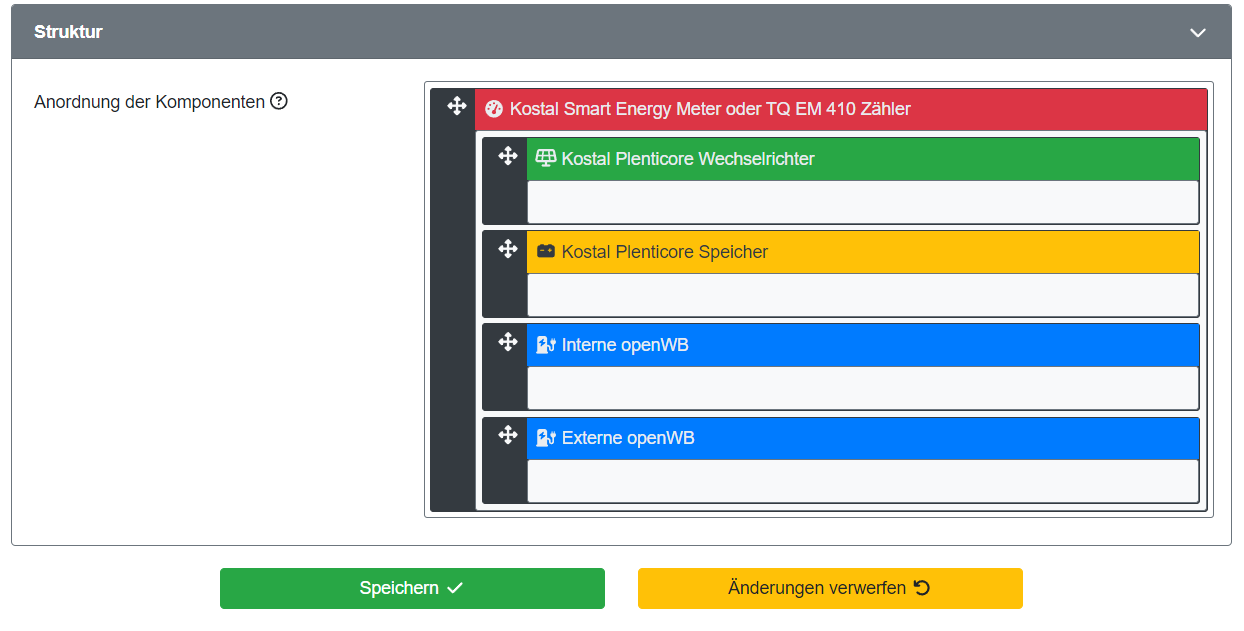Click the move handle of Interne openWB
Viewport: 1244px width, 631px height.
click(x=508, y=342)
